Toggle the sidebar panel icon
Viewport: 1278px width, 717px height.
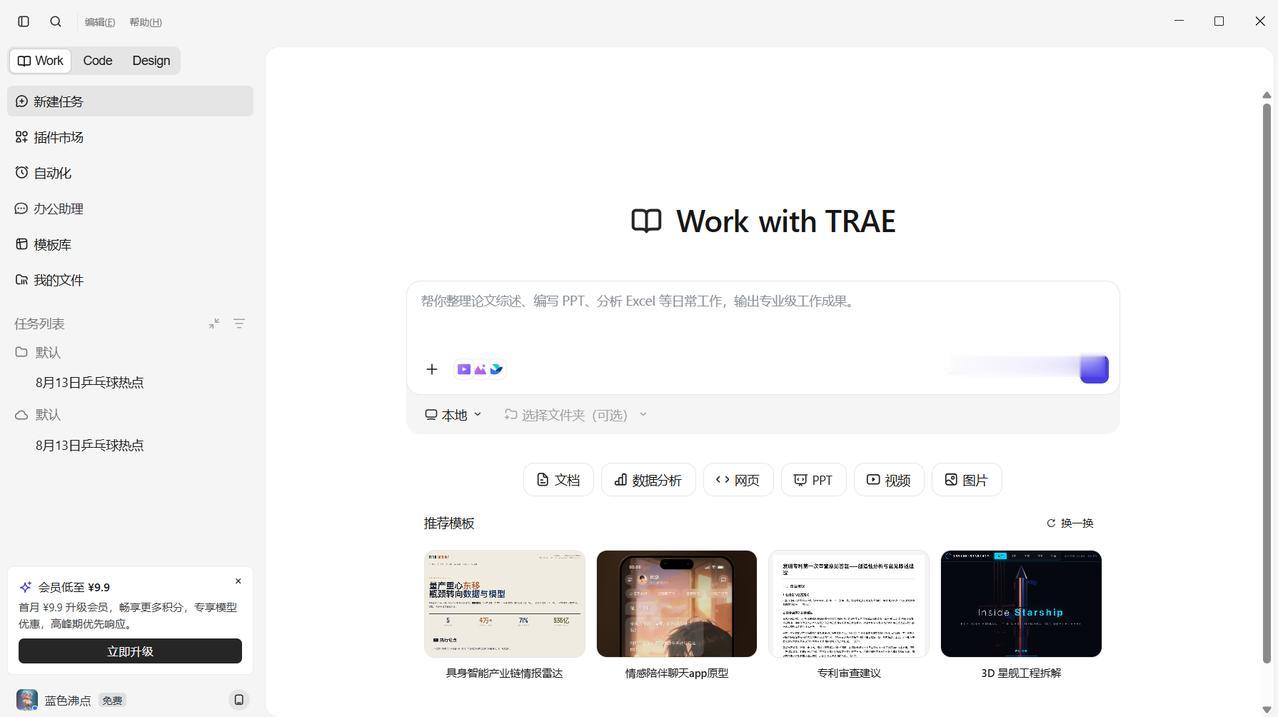tap(24, 21)
